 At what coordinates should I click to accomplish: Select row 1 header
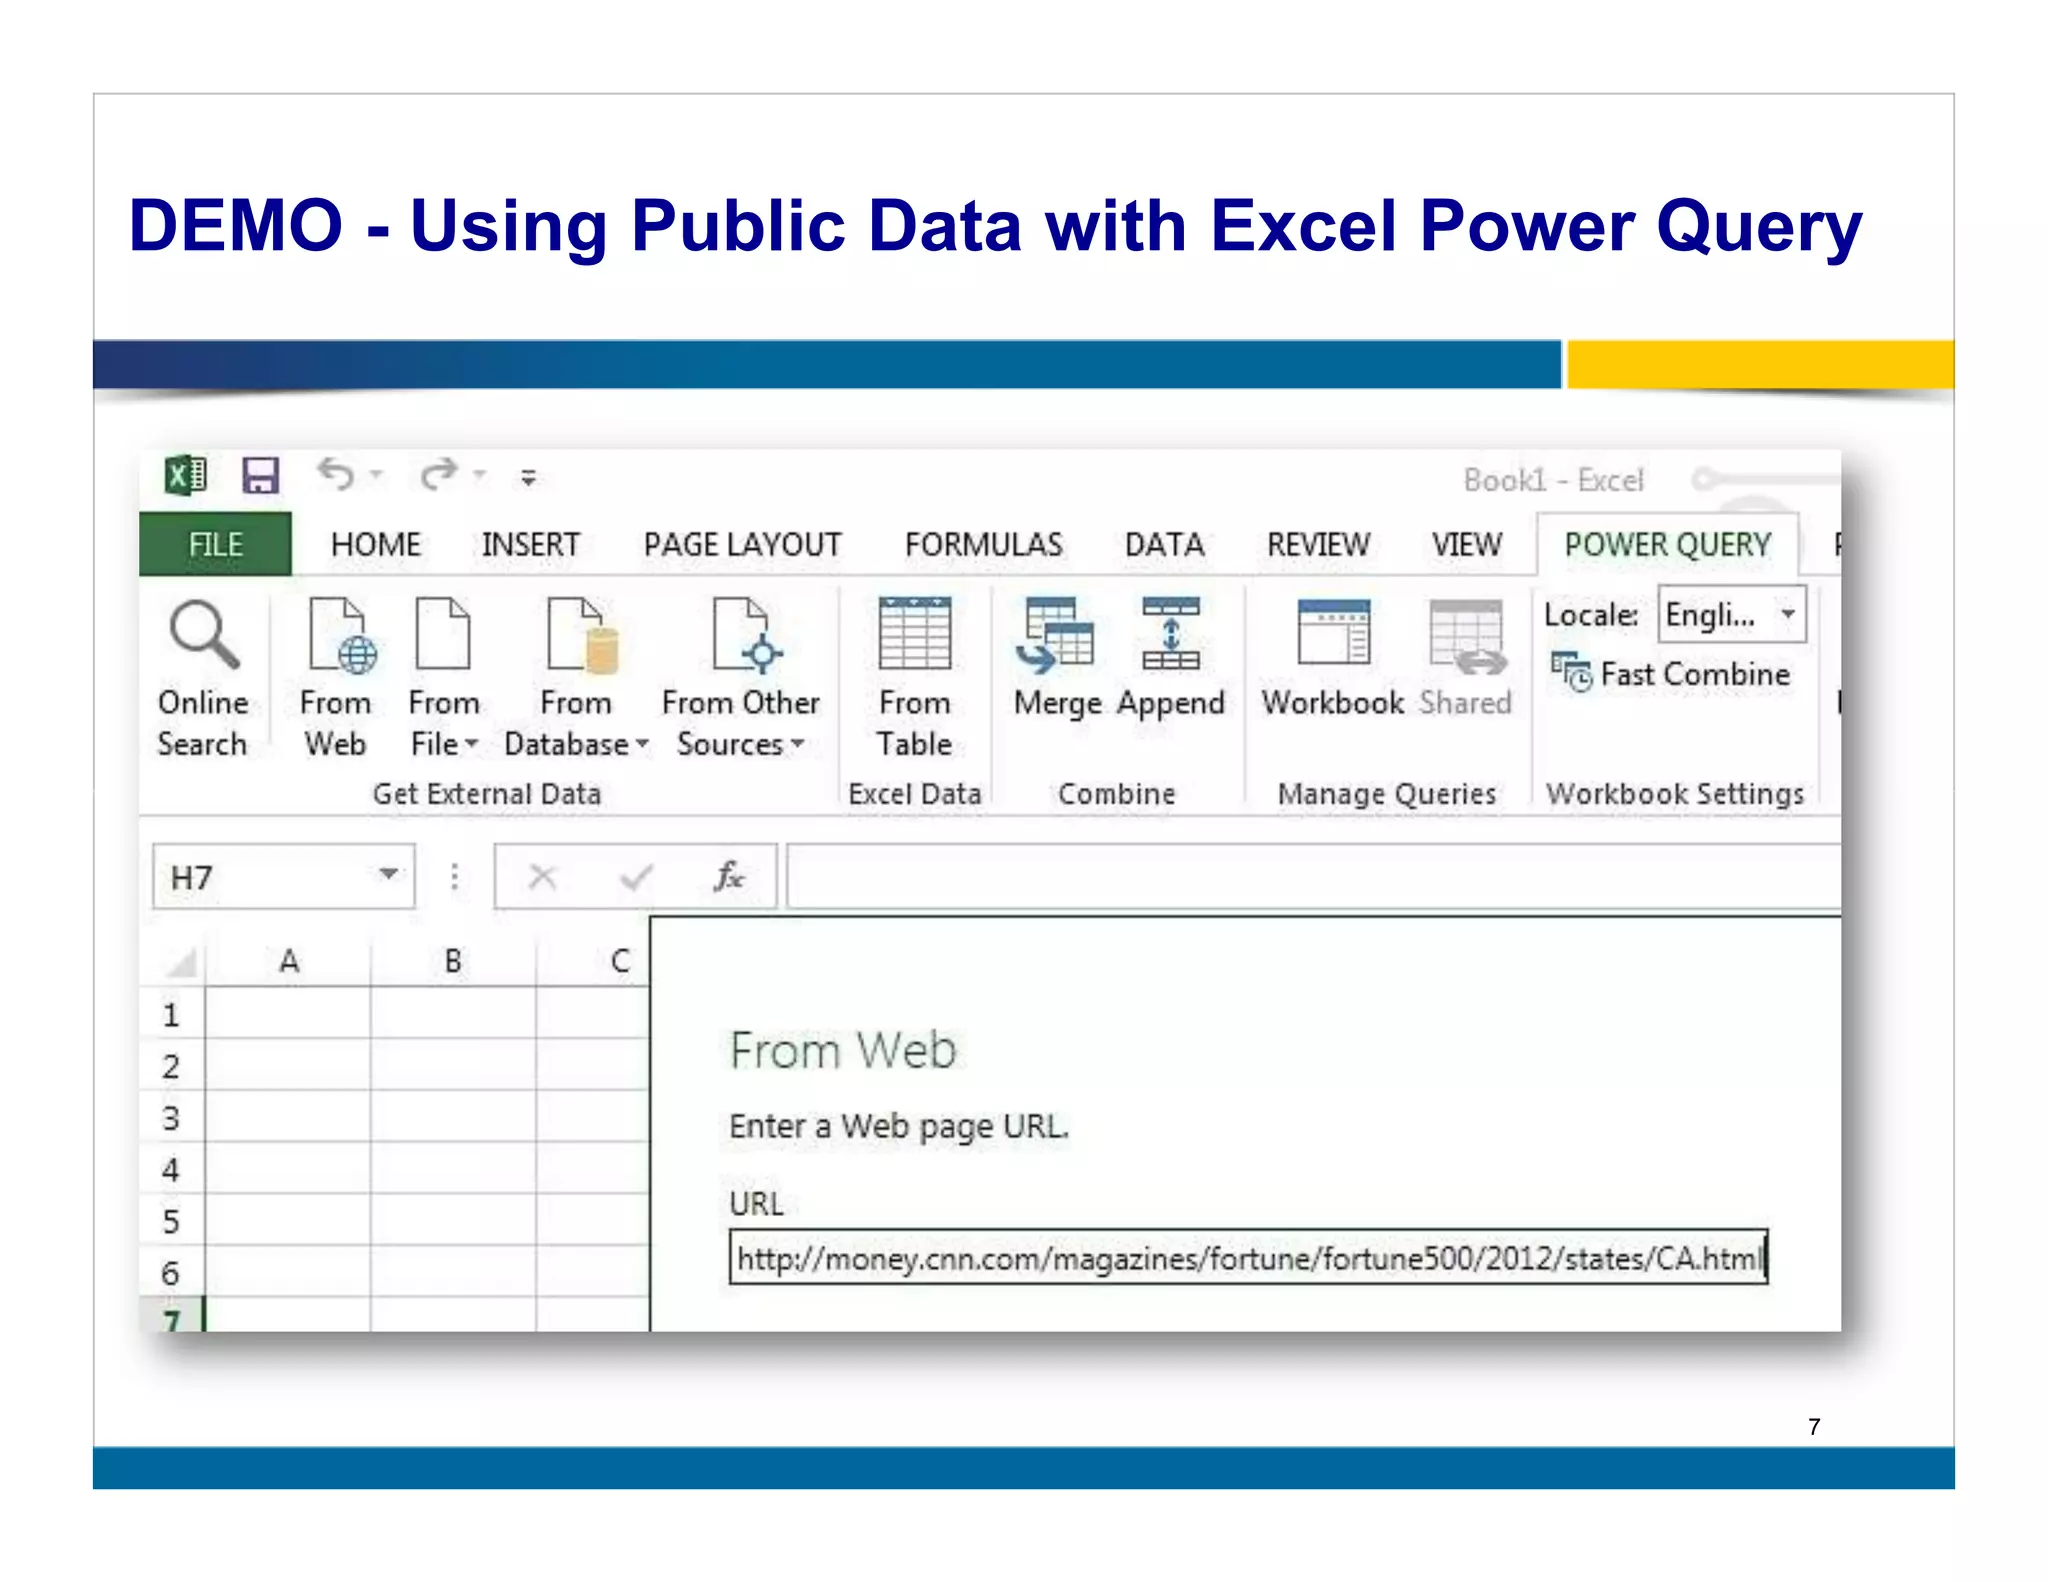click(172, 1014)
